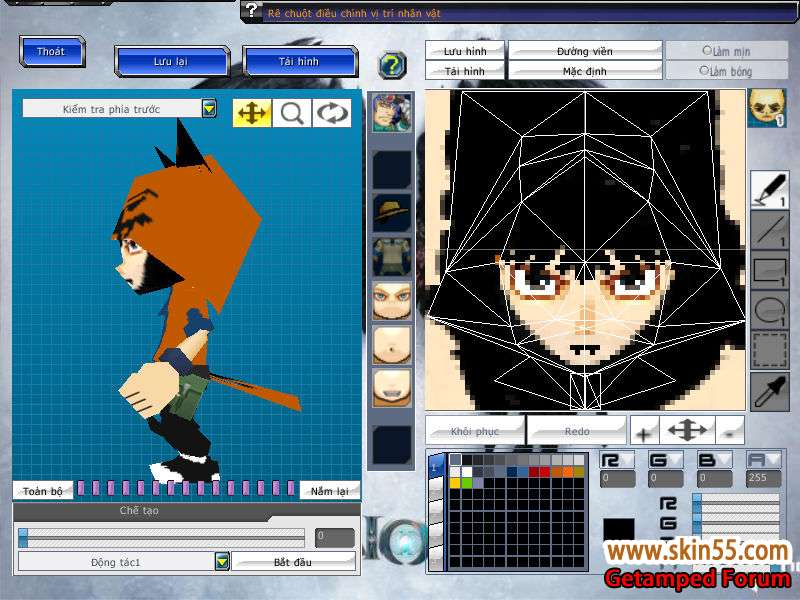Select the full character portrait part
The width and height of the screenshot is (800, 600).
click(392, 113)
